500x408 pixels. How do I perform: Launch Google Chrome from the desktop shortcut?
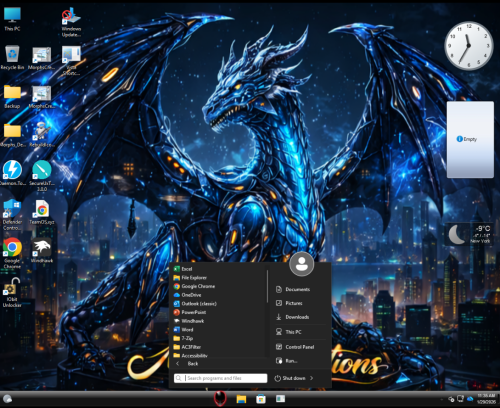point(12,253)
